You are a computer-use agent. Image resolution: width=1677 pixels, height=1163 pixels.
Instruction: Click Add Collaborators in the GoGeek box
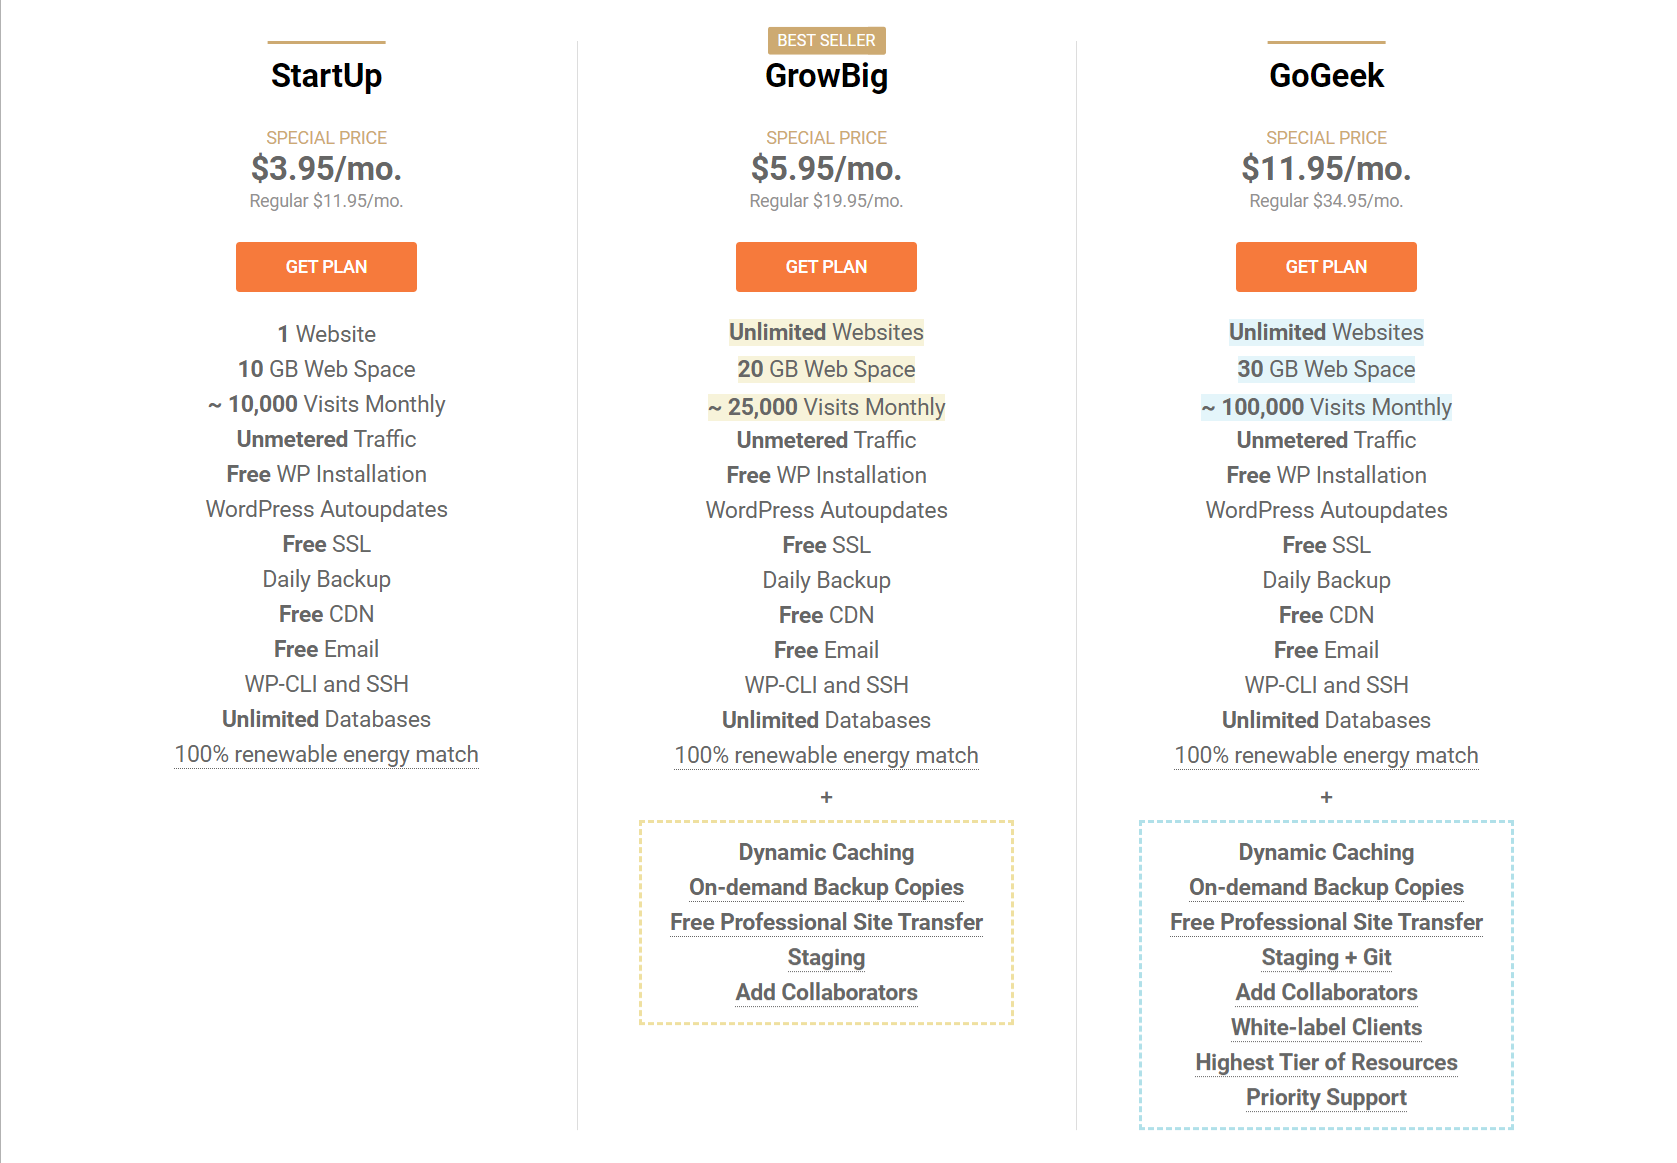click(x=1326, y=992)
